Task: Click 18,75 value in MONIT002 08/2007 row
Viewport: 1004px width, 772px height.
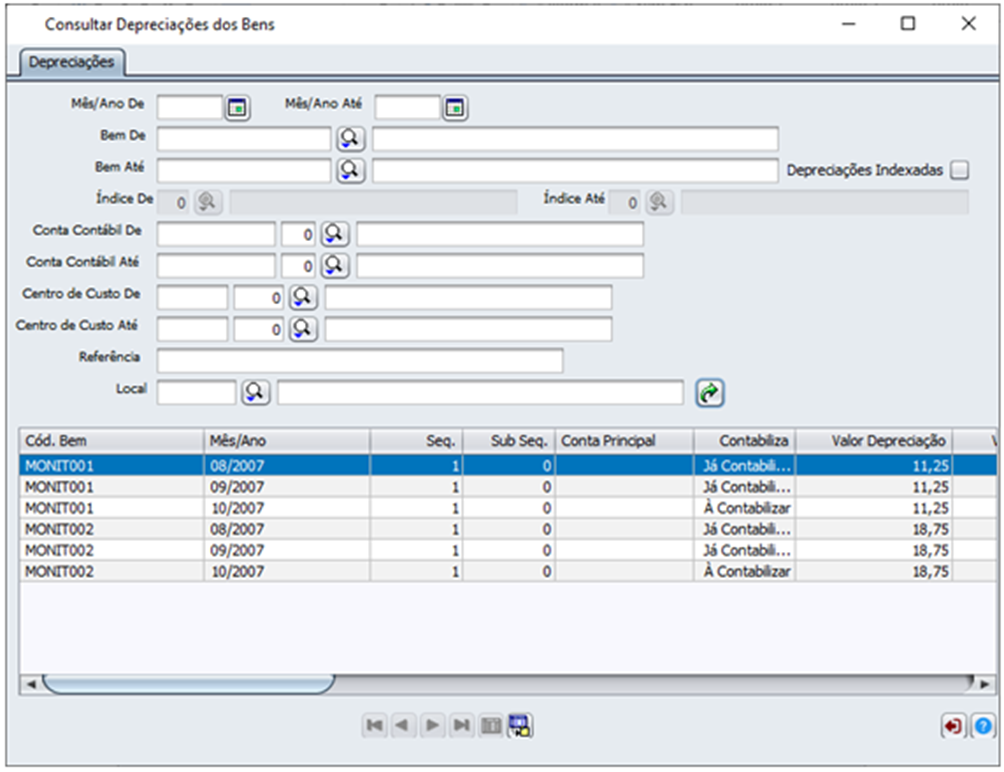Action: point(874,529)
